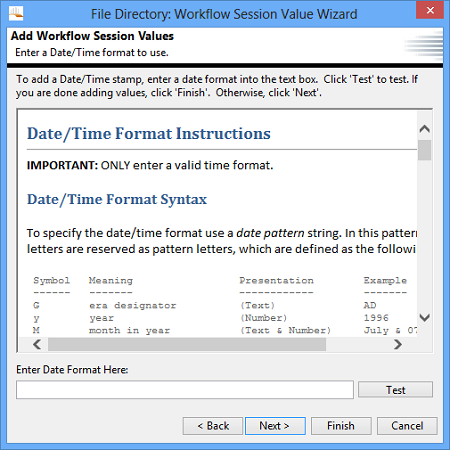Click the horizontal scrollbar thumb
450x450 pixels.
click(187, 344)
